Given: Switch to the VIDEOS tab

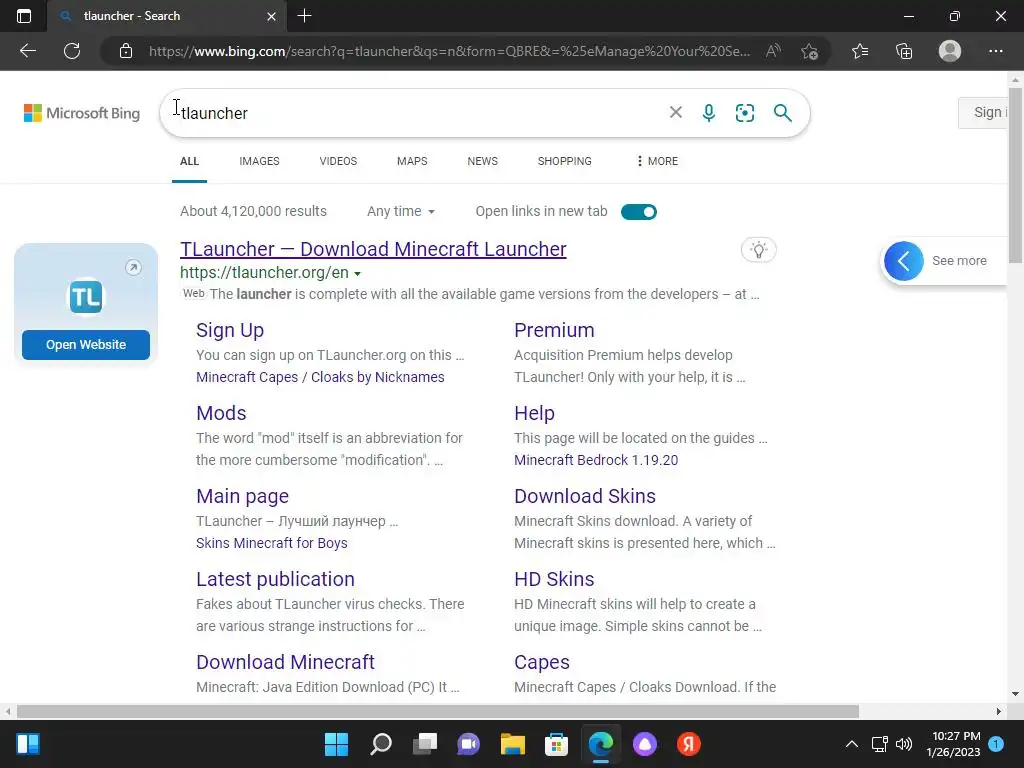Looking at the screenshot, I should click(x=338, y=161).
